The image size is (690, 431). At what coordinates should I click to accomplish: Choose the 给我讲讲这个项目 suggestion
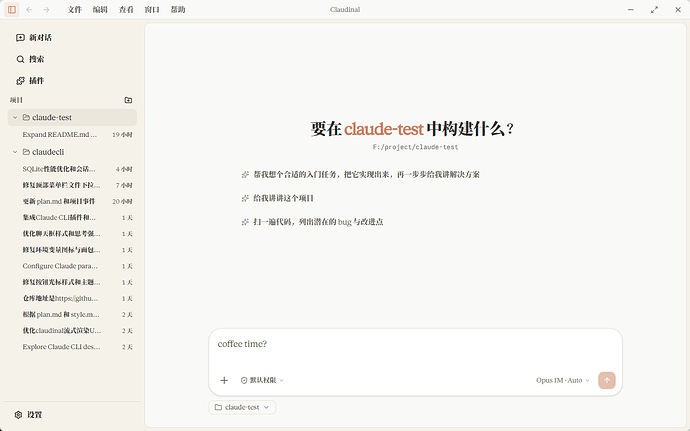click(277, 198)
